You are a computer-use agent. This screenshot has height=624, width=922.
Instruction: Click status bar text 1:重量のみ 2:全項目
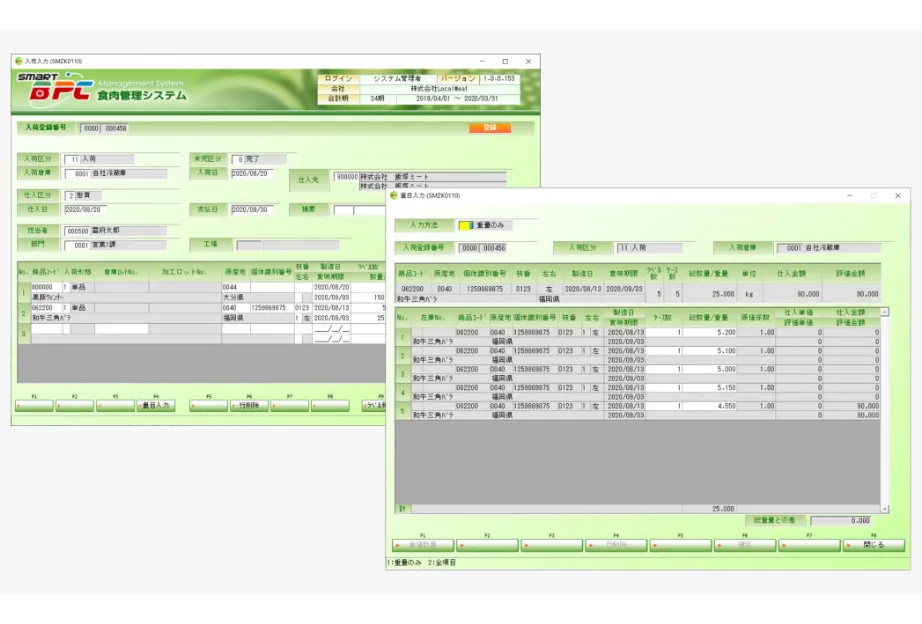pyautogui.click(x=421, y=563)
